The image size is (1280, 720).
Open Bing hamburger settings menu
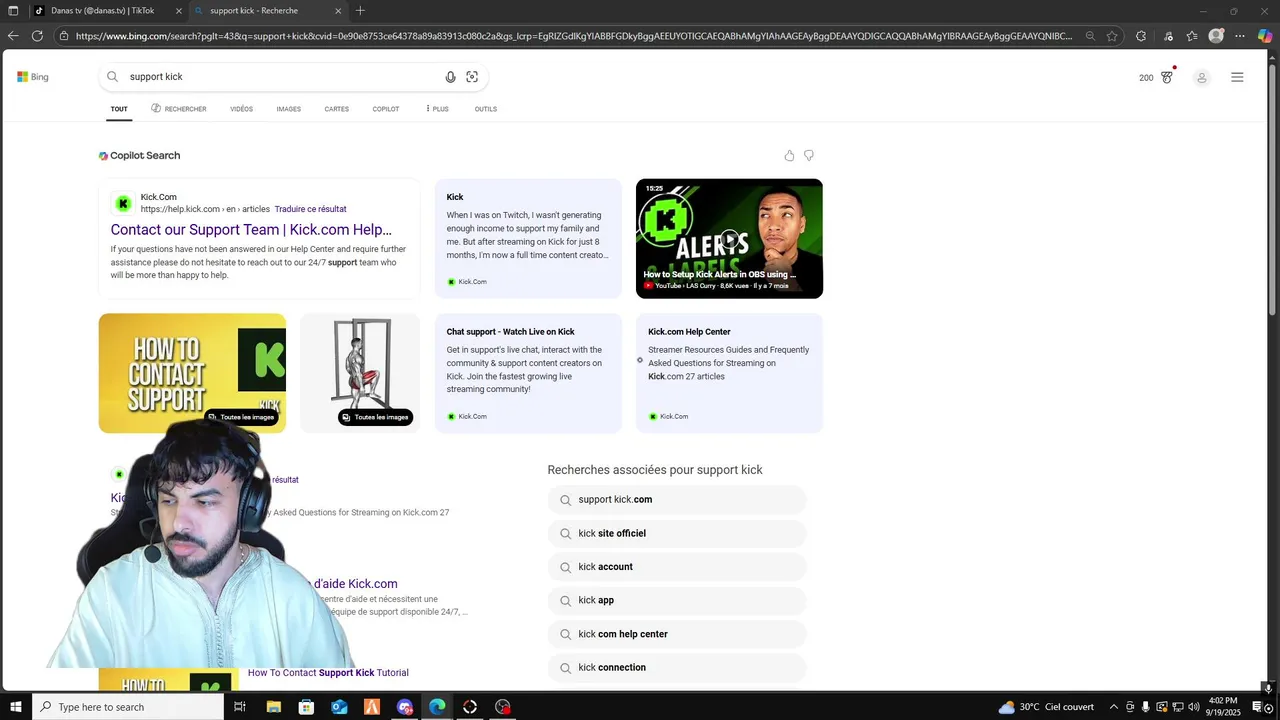tap(1237, 77)
